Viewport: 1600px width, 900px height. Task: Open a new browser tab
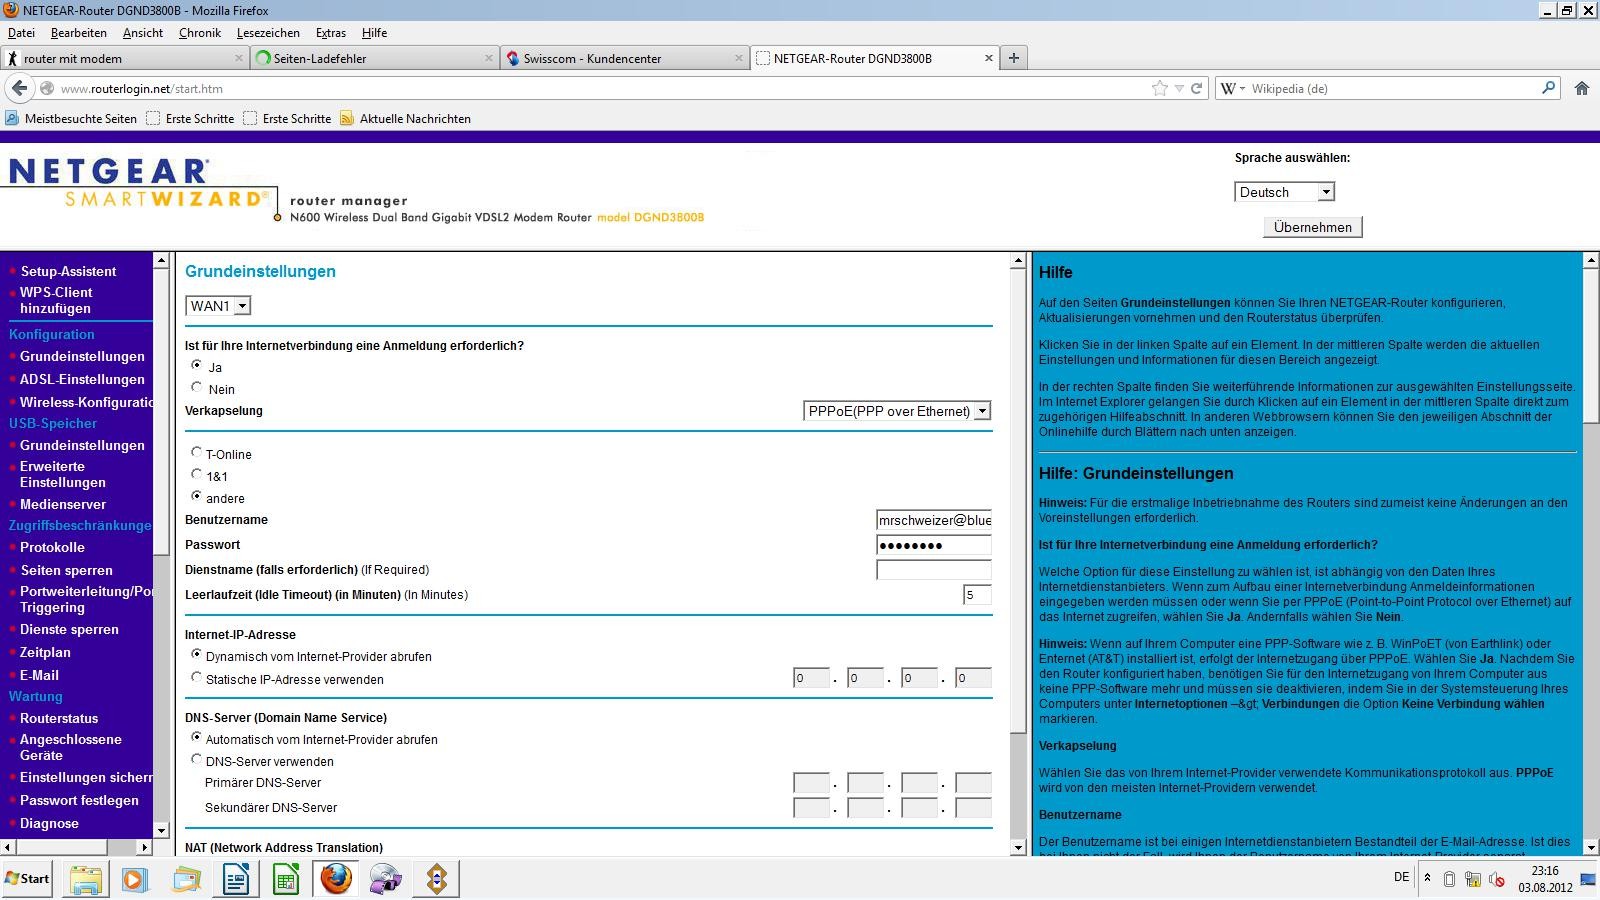(1013, 58)
